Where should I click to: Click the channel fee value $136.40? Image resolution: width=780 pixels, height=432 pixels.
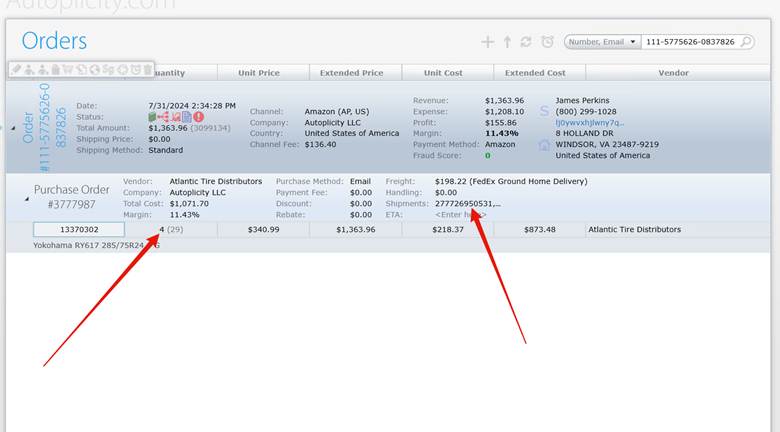click(320, 144)
